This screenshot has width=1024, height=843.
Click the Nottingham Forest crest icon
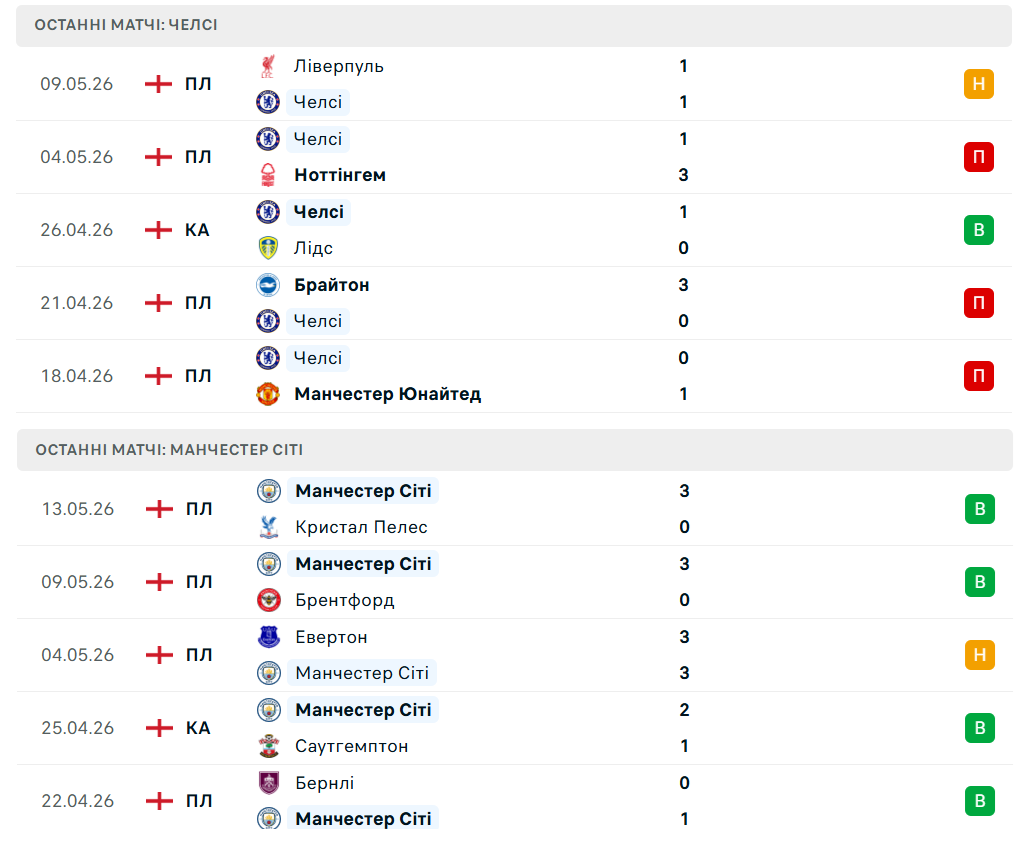(x=268, y=175)
